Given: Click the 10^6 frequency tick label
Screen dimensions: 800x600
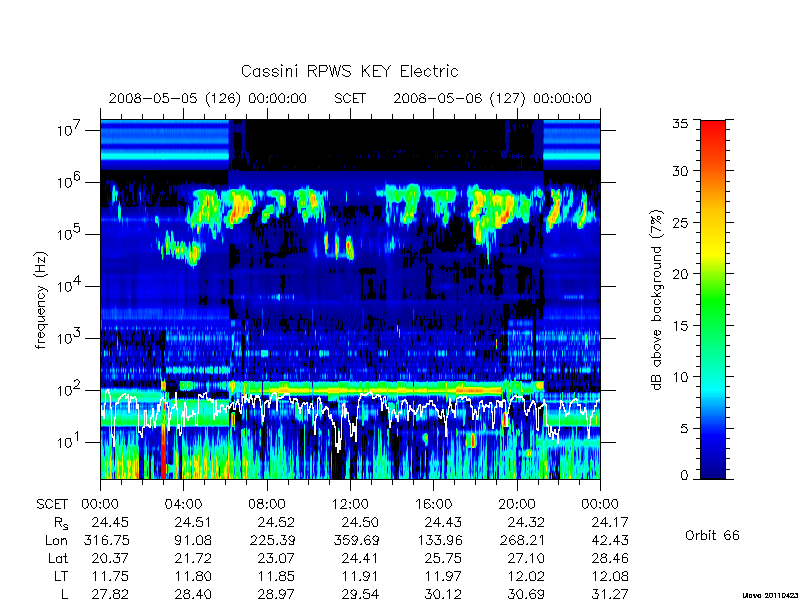Looking at the screenshot, I should [69, 181].
